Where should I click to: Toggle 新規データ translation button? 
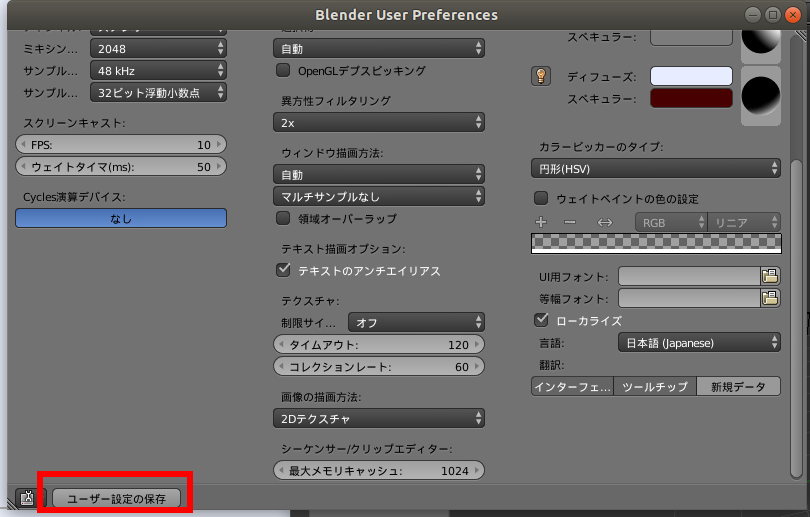coord(739,386)
